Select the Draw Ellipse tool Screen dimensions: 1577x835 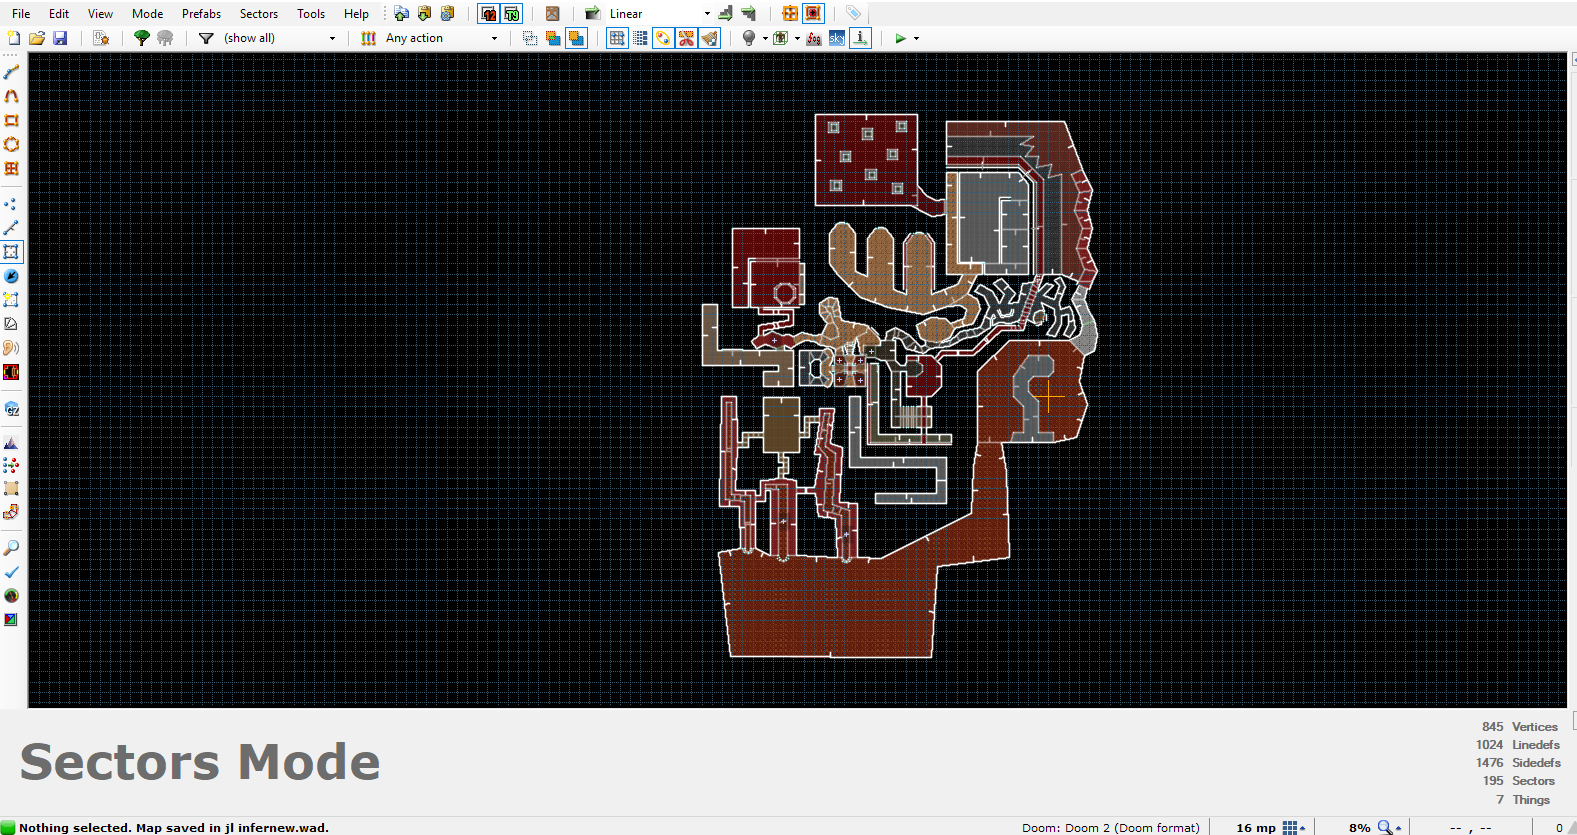12,144
